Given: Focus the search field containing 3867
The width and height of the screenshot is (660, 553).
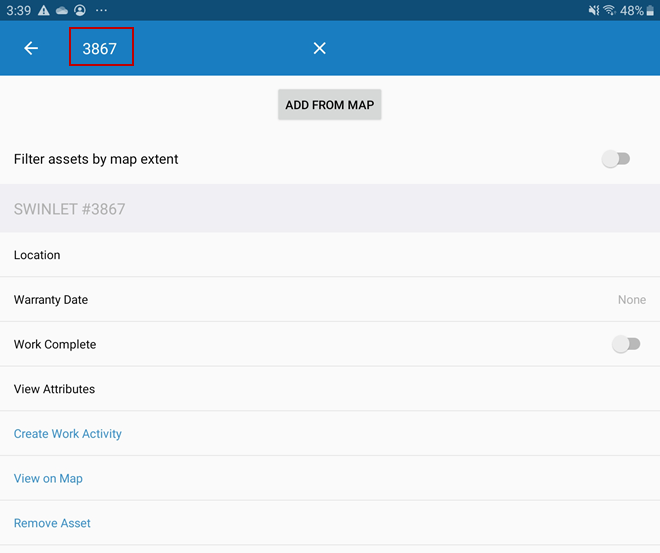Looking at the screenshot, I should click(x=100, y=48).
